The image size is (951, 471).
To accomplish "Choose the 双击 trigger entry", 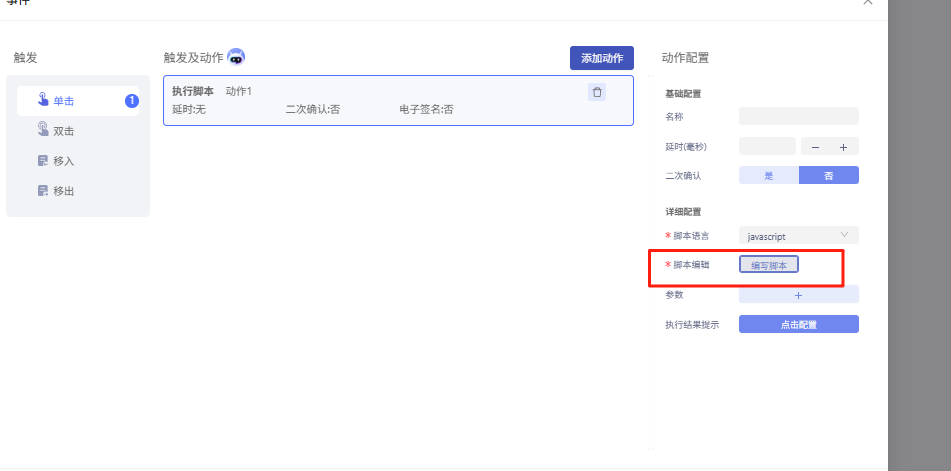I will 78,131.
